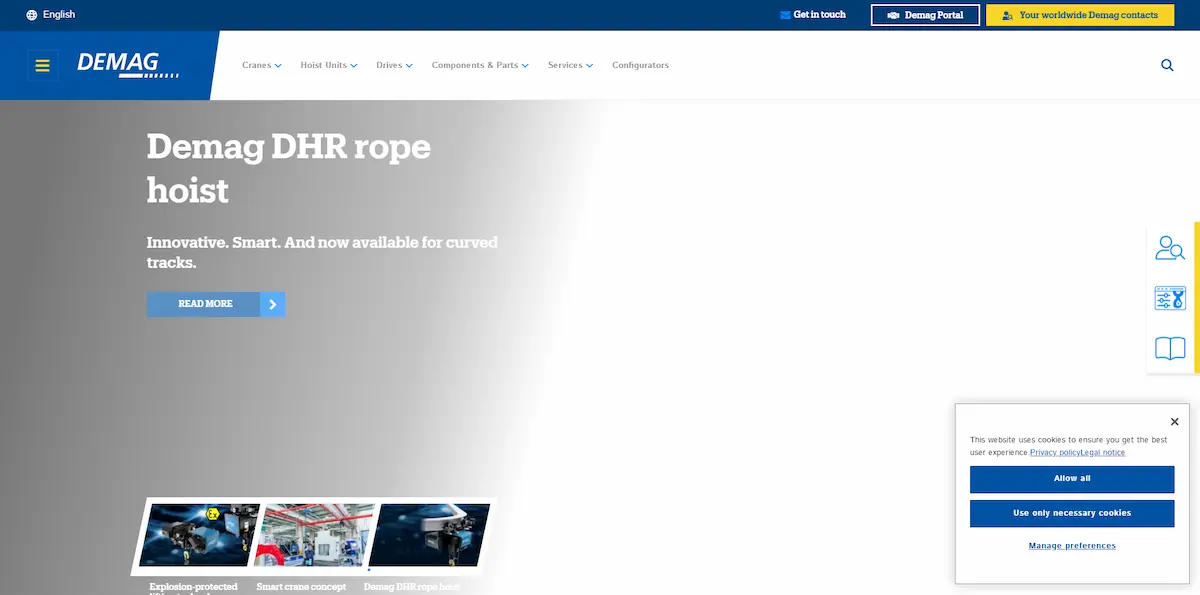Open the search magnifier icon
The width and height of the screenshot is (1200, 595).
point(1167,65)
